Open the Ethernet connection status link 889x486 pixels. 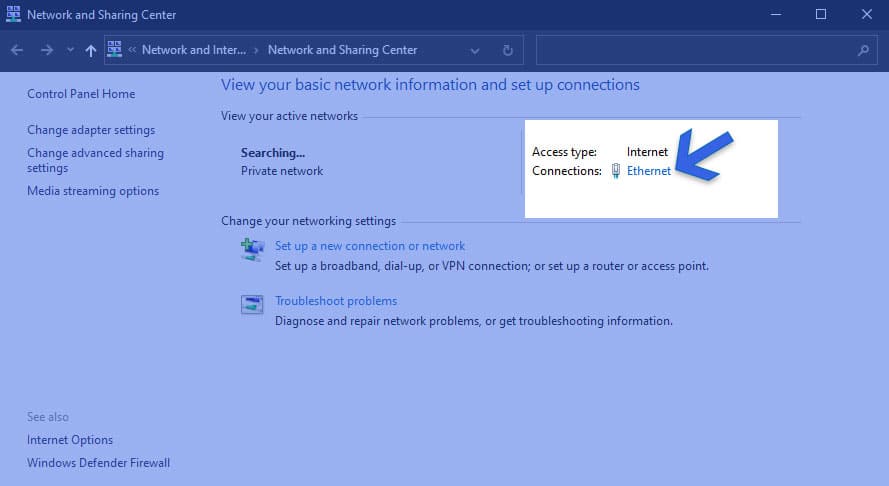click(649, 171)
